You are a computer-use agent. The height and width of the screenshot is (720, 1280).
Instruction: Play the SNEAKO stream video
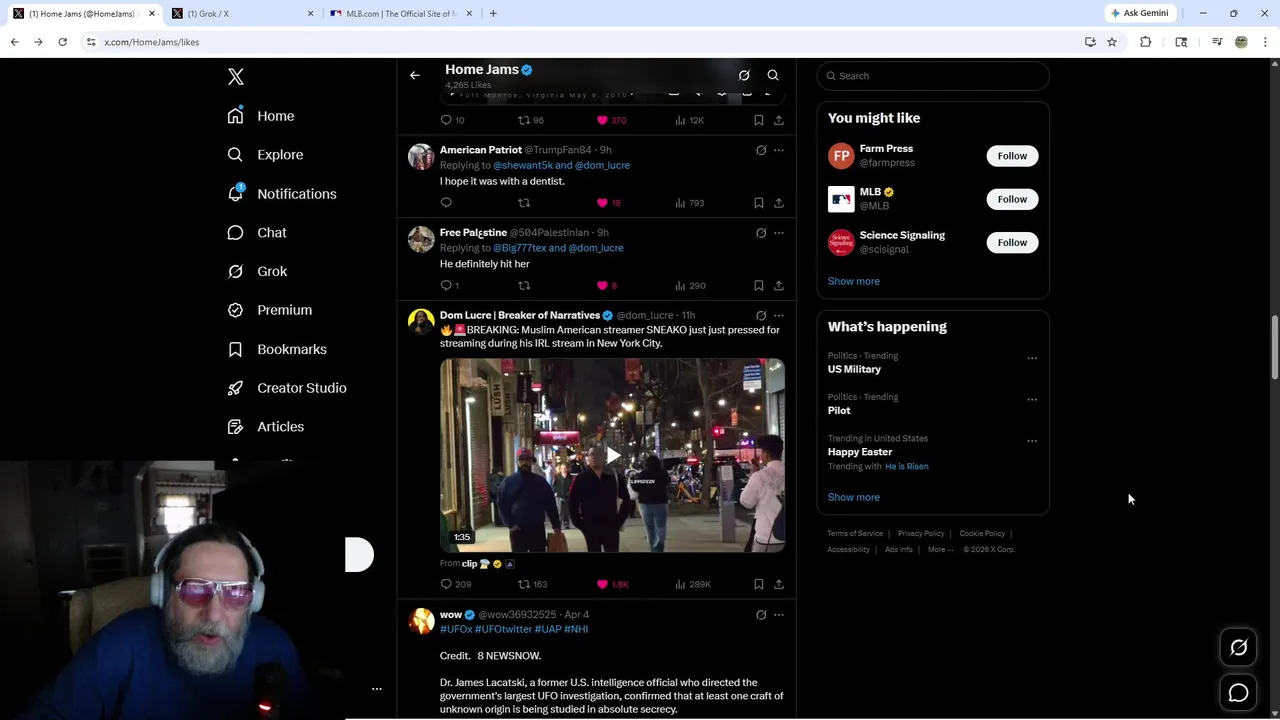tap(612, 456)
